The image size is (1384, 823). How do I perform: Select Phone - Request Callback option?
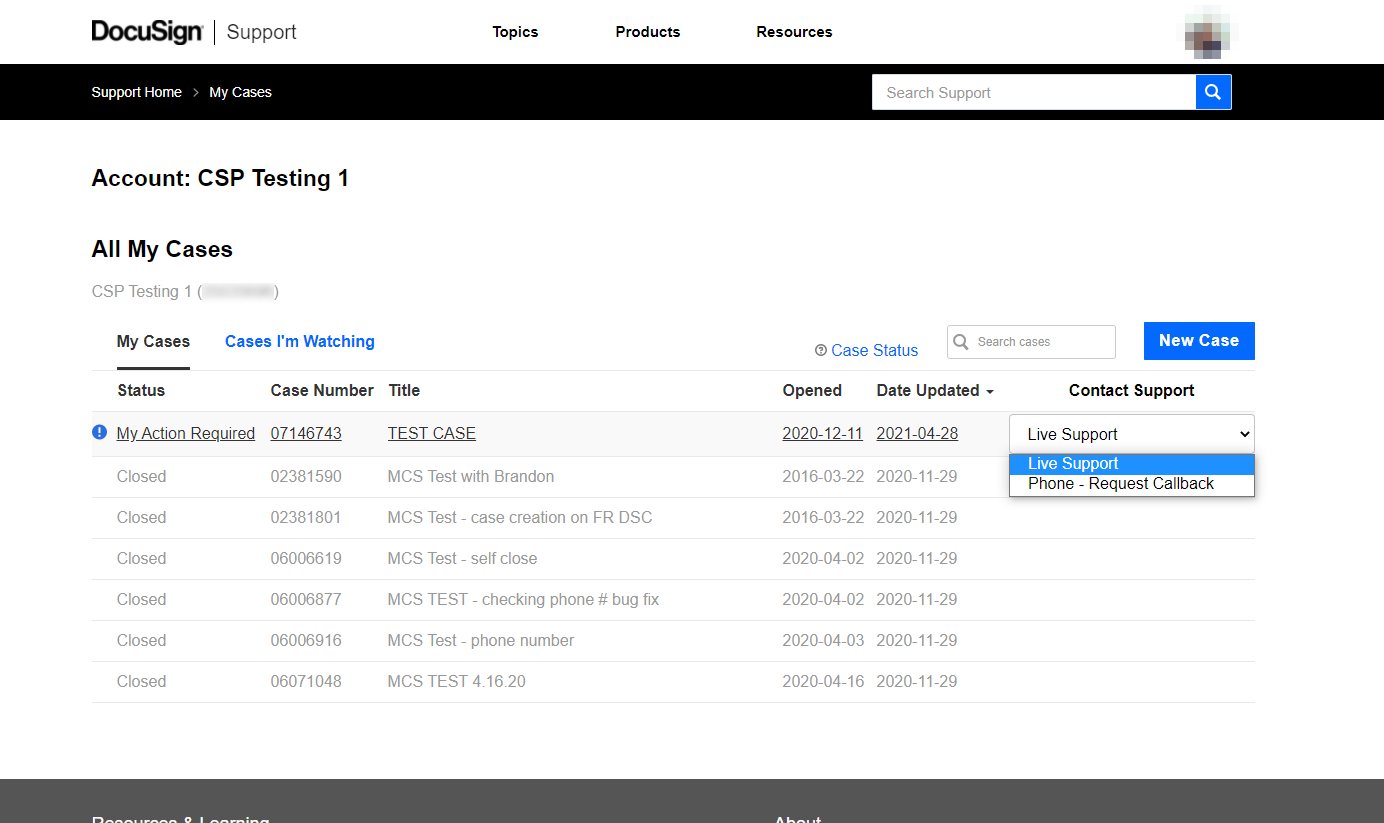(x=1120, y=483)
